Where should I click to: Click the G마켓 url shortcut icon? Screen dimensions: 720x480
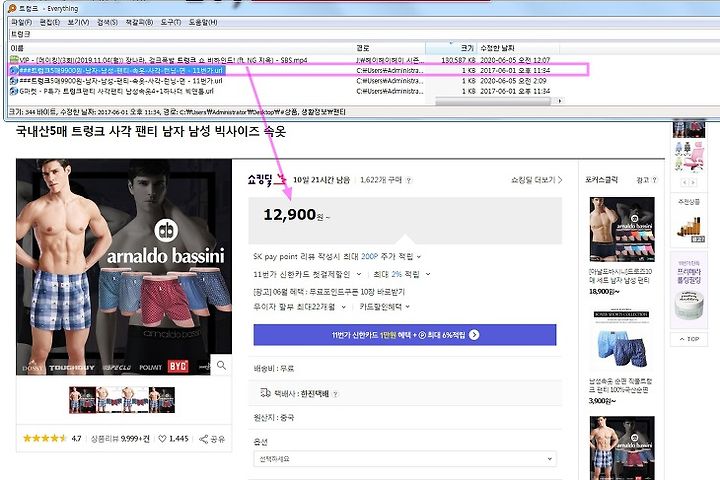click(x=14, y=91)
